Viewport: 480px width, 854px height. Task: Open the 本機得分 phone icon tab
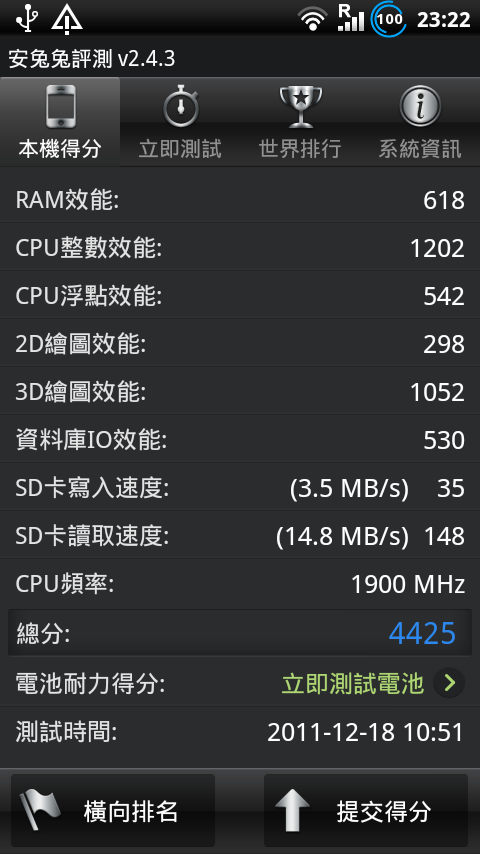click(60, 122)
